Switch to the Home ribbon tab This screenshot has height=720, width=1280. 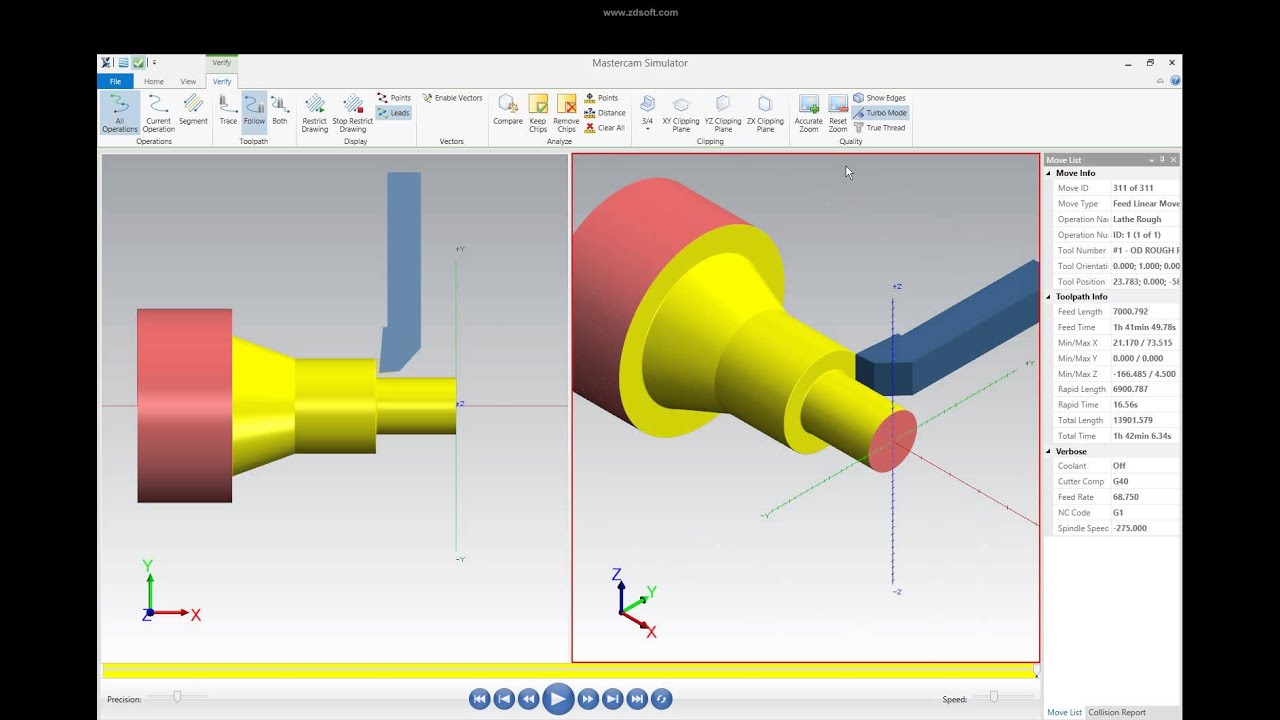point(154,81)
